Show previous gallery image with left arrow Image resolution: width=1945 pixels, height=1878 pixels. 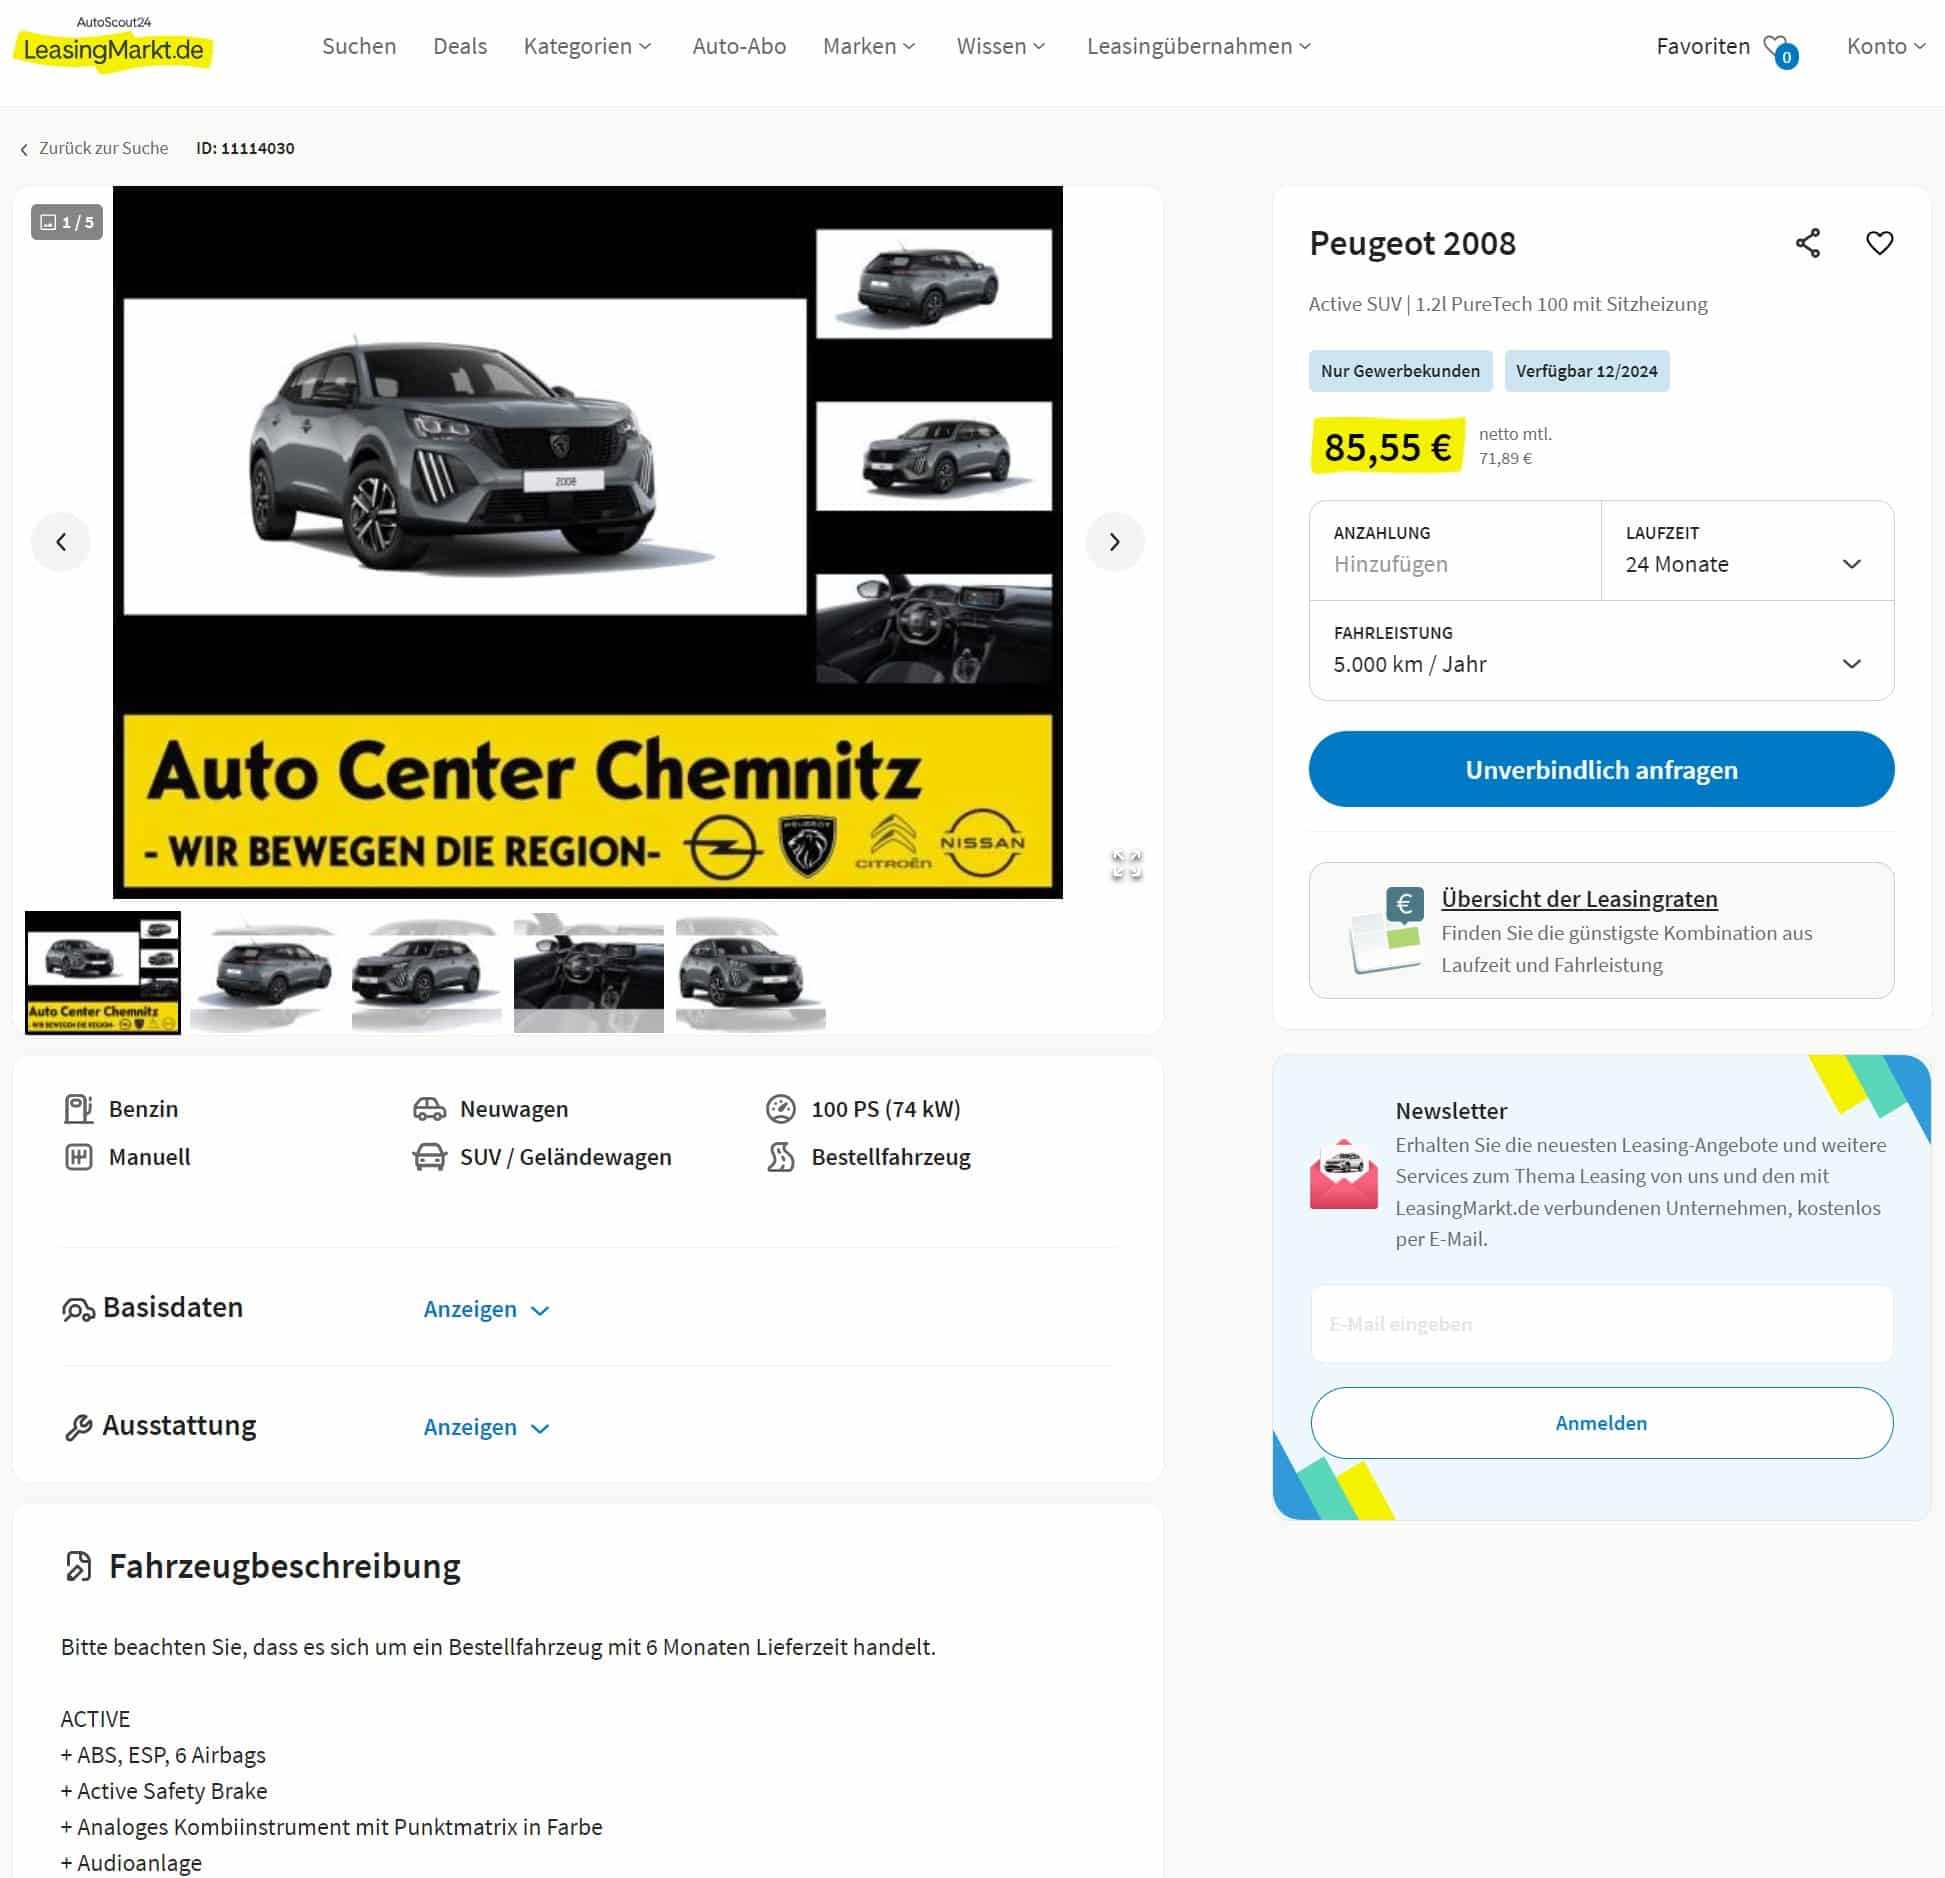[x=61, y=542]
